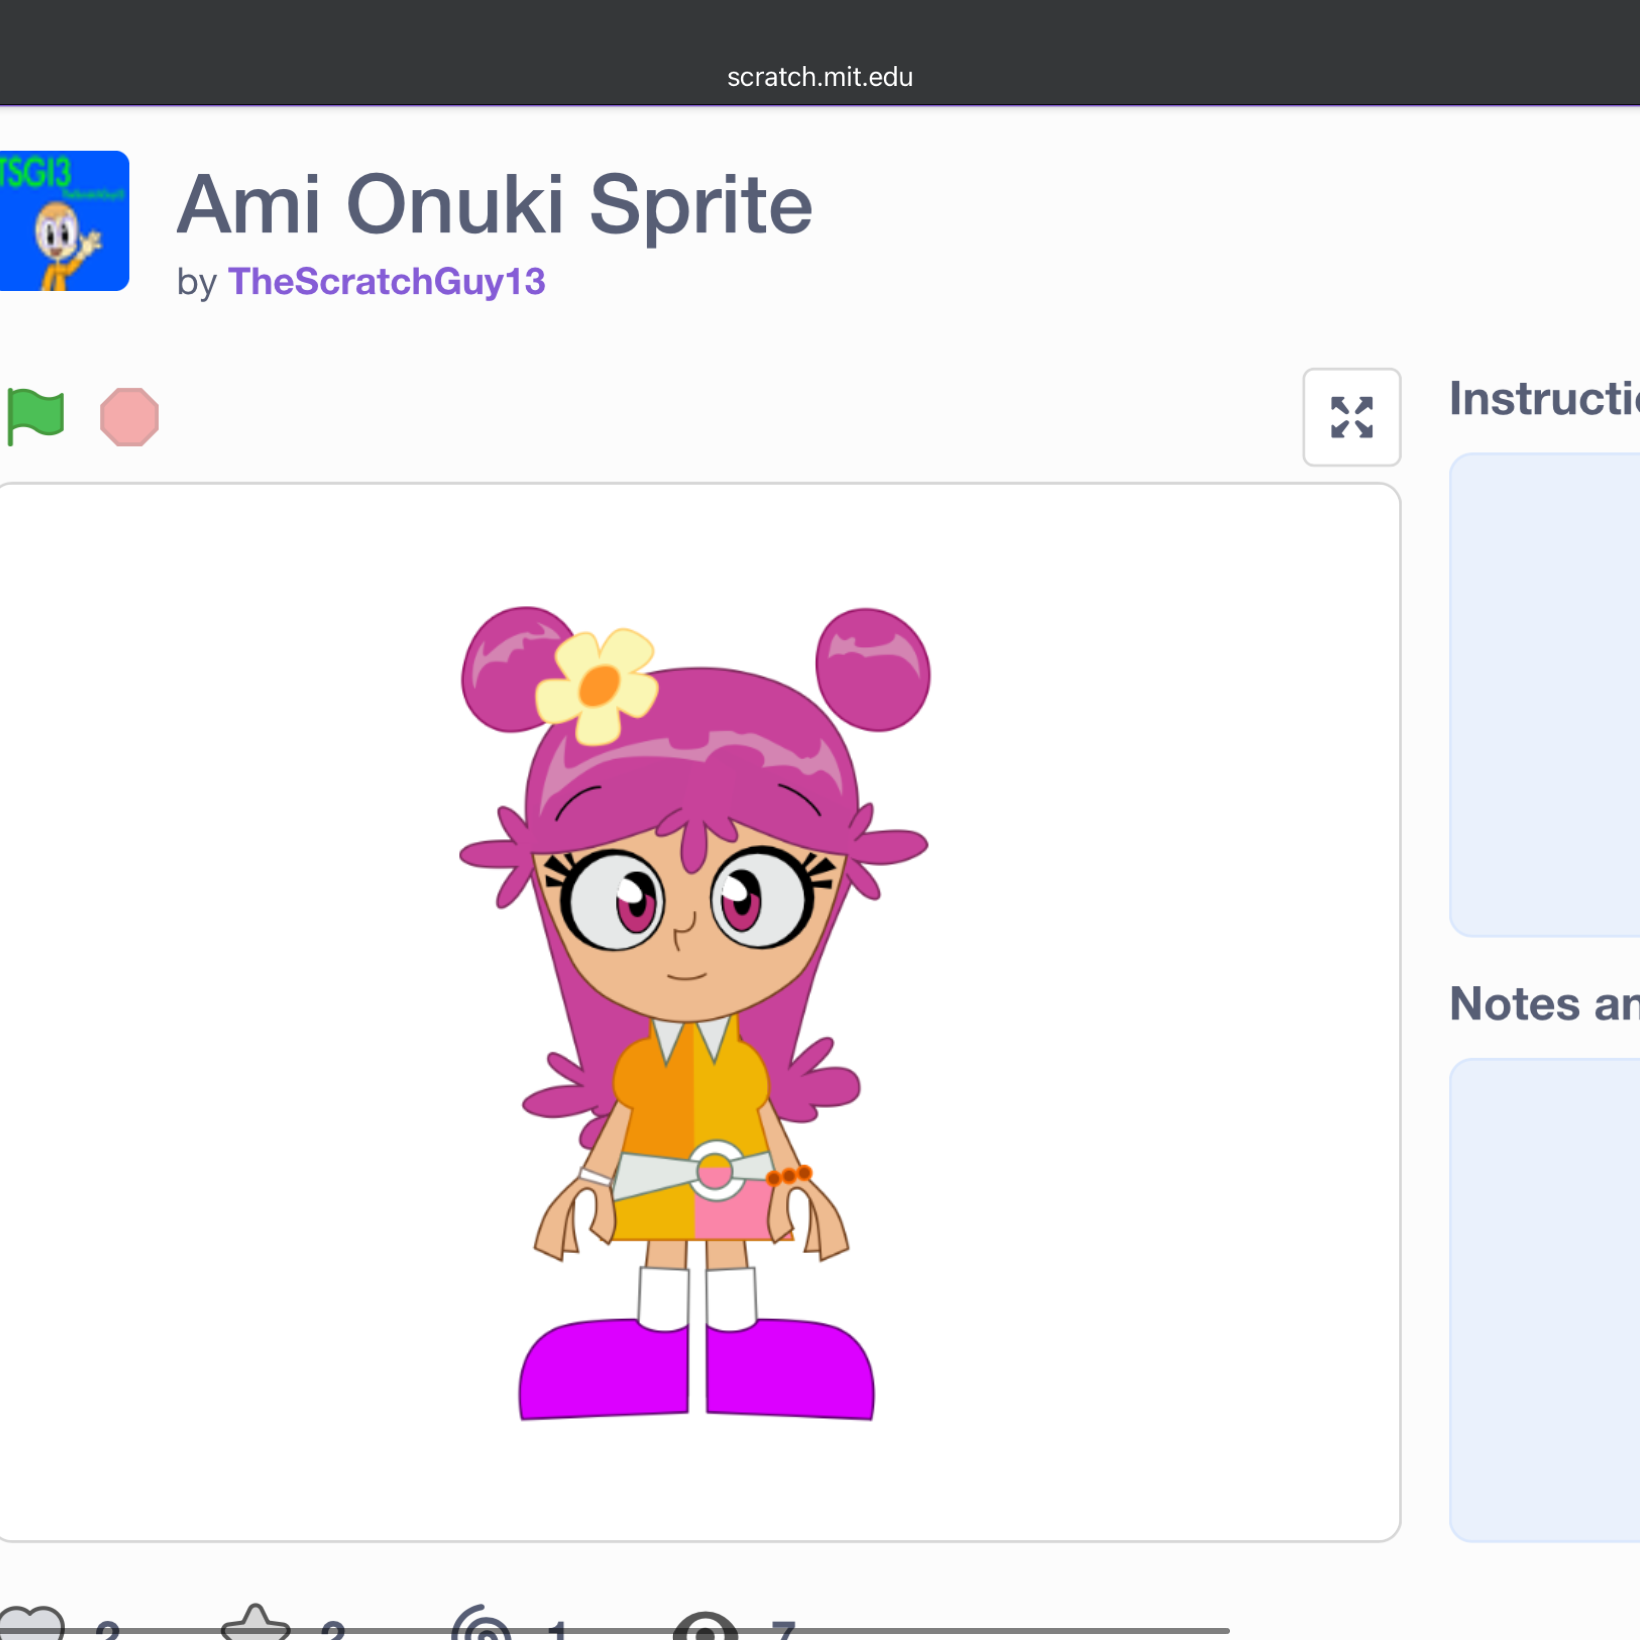Viewport: 1640px width, 1640px height.
Task: Click inside the Instructions description box
Action: tap(1545, 695)
